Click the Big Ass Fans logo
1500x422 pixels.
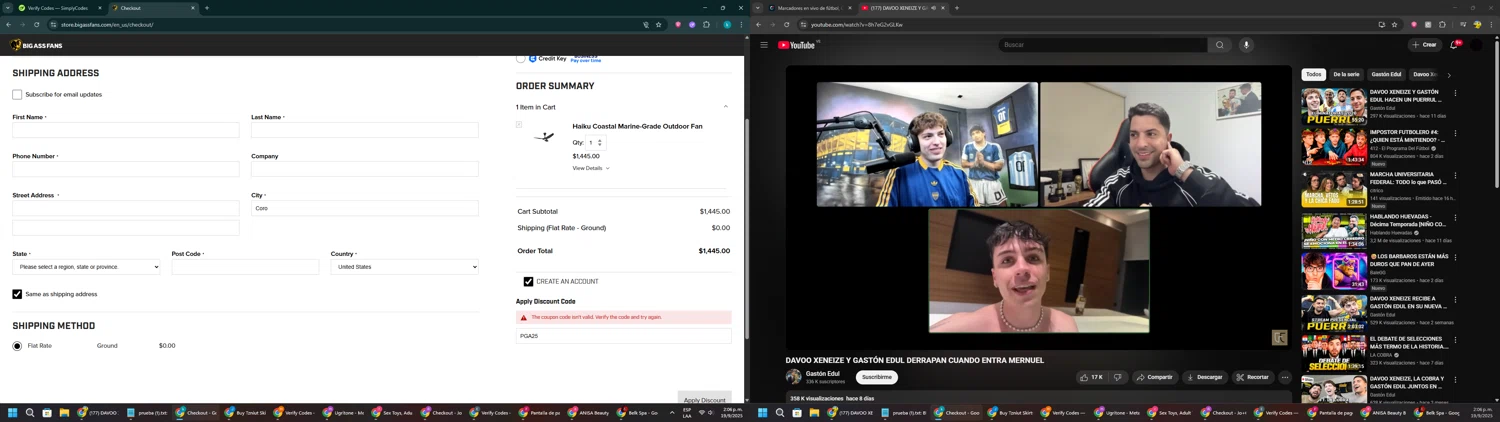37,45
